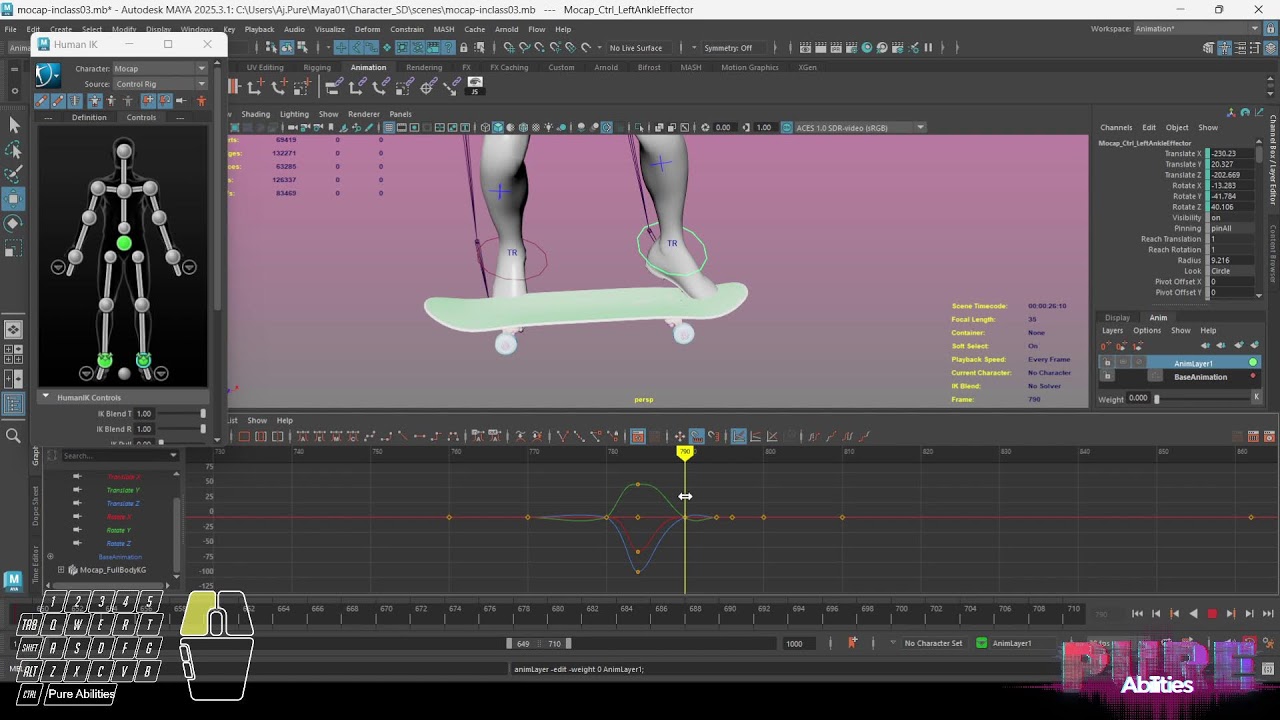Screen dimensions: 1280x720
Task: Select the Rotate Y curve in the Graph Editor list
Action: [118, 530]
